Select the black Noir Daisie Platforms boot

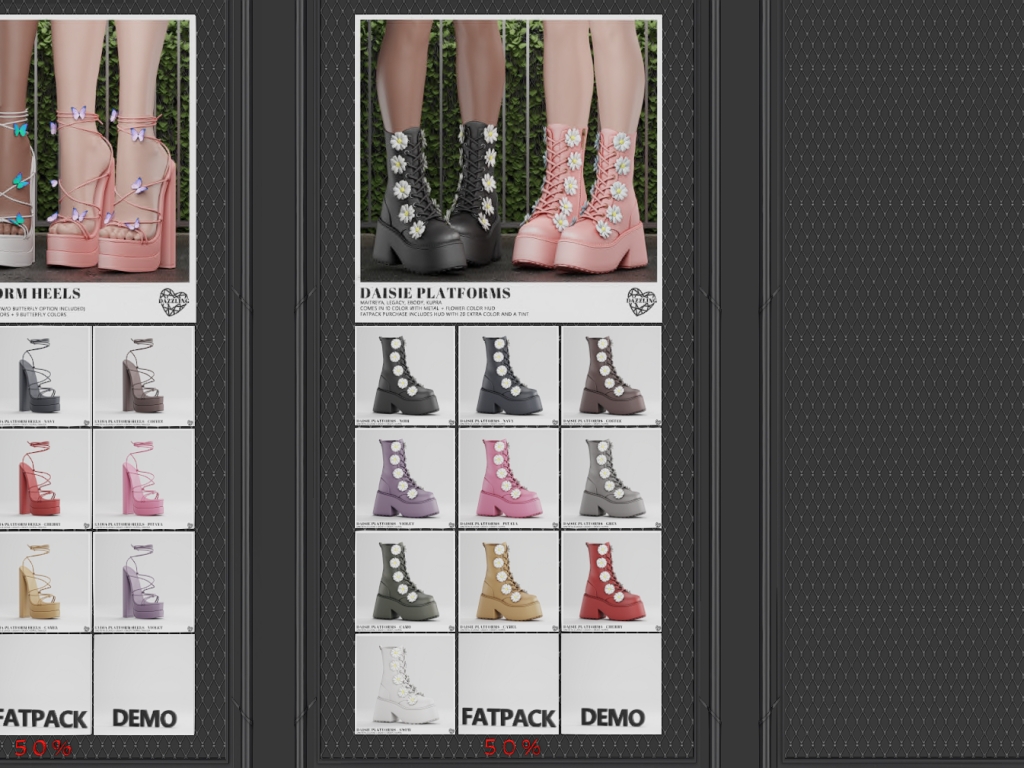[x=405, y=376]
